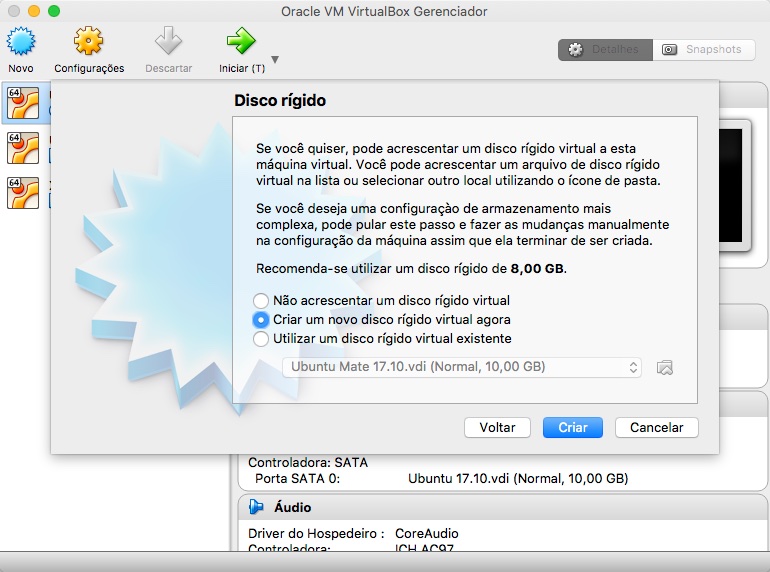Click the Cancelar button

click(656, 427)
